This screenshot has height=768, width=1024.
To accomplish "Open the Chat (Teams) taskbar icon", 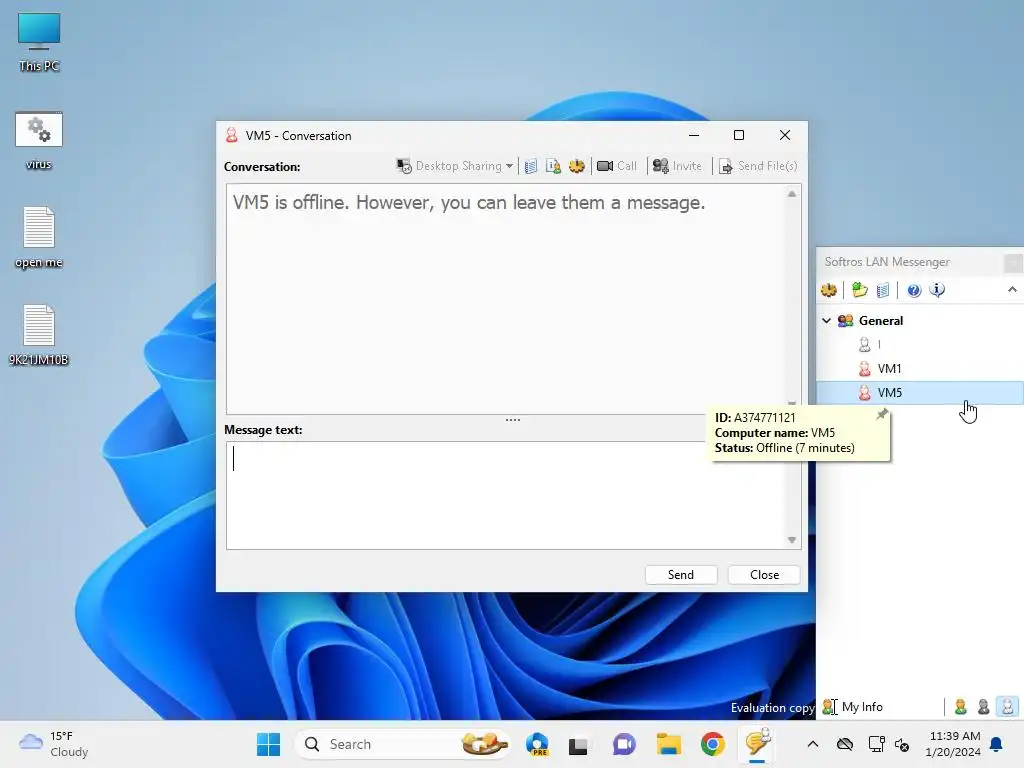I will 624,744.
